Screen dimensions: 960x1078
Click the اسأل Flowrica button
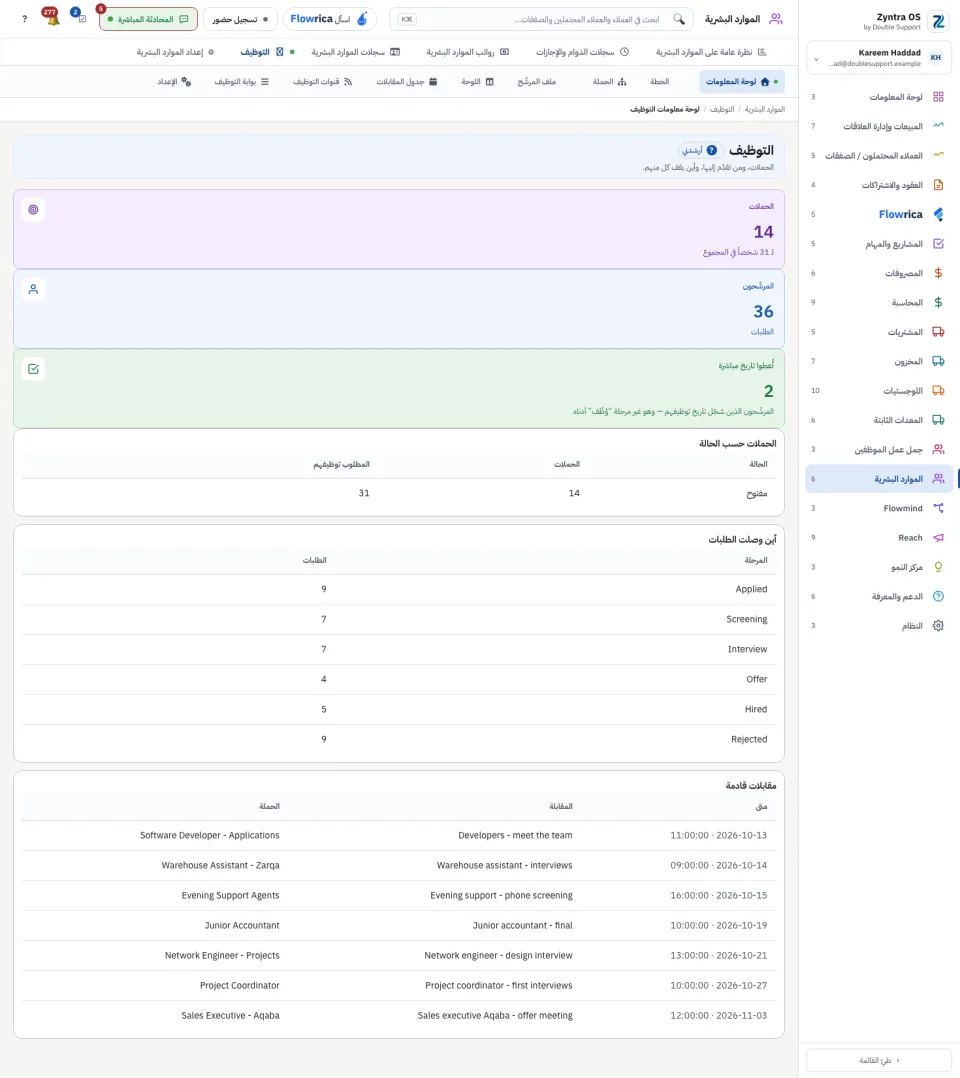[329, 19]
